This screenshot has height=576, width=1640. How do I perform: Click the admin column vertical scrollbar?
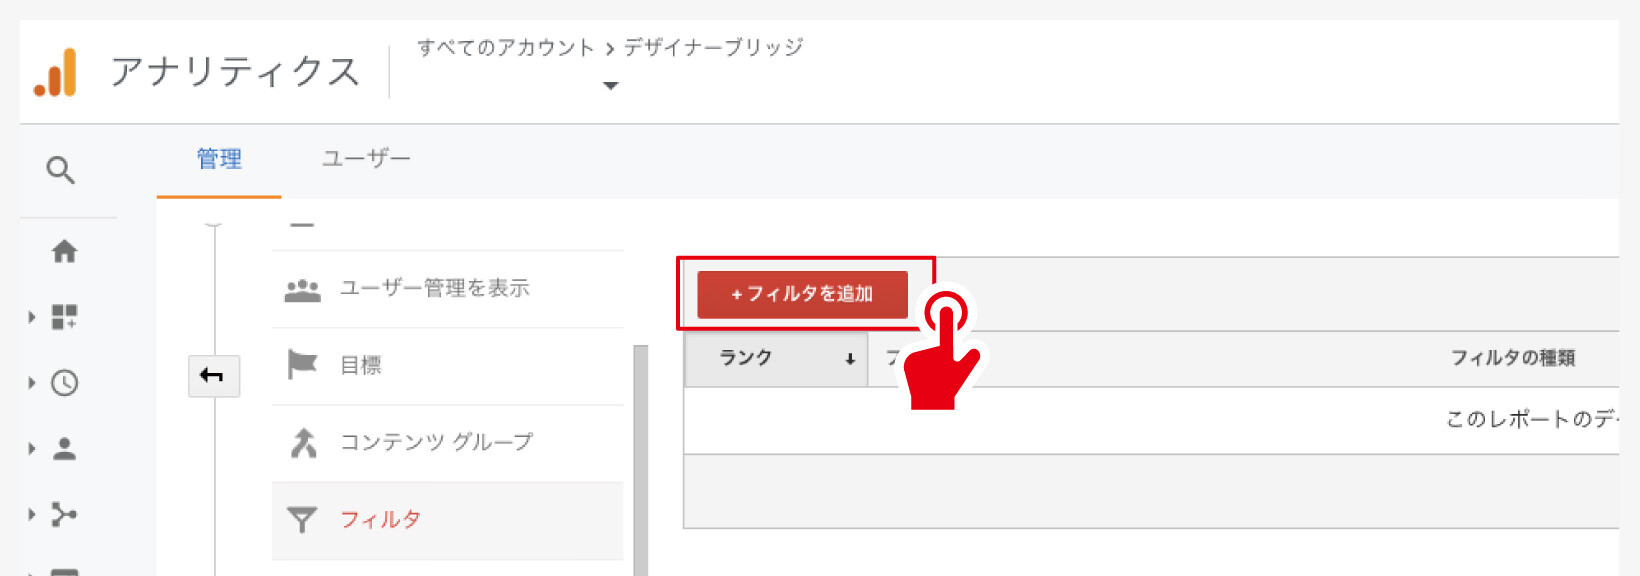pyautogui.click(x=640, y=460)
